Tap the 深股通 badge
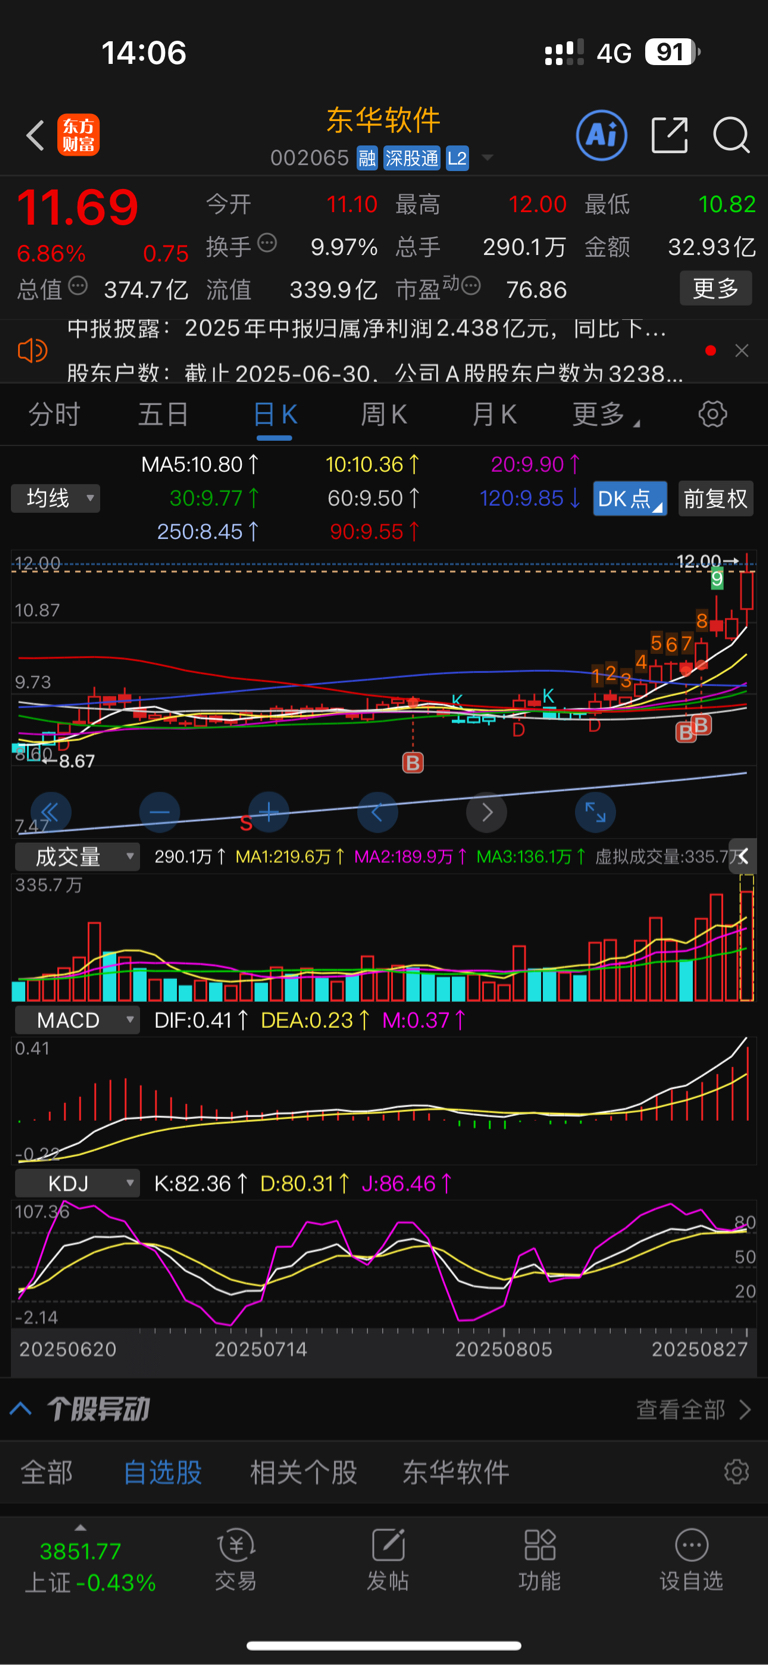This screenshot has width=768, height=1665. point(412,158)
